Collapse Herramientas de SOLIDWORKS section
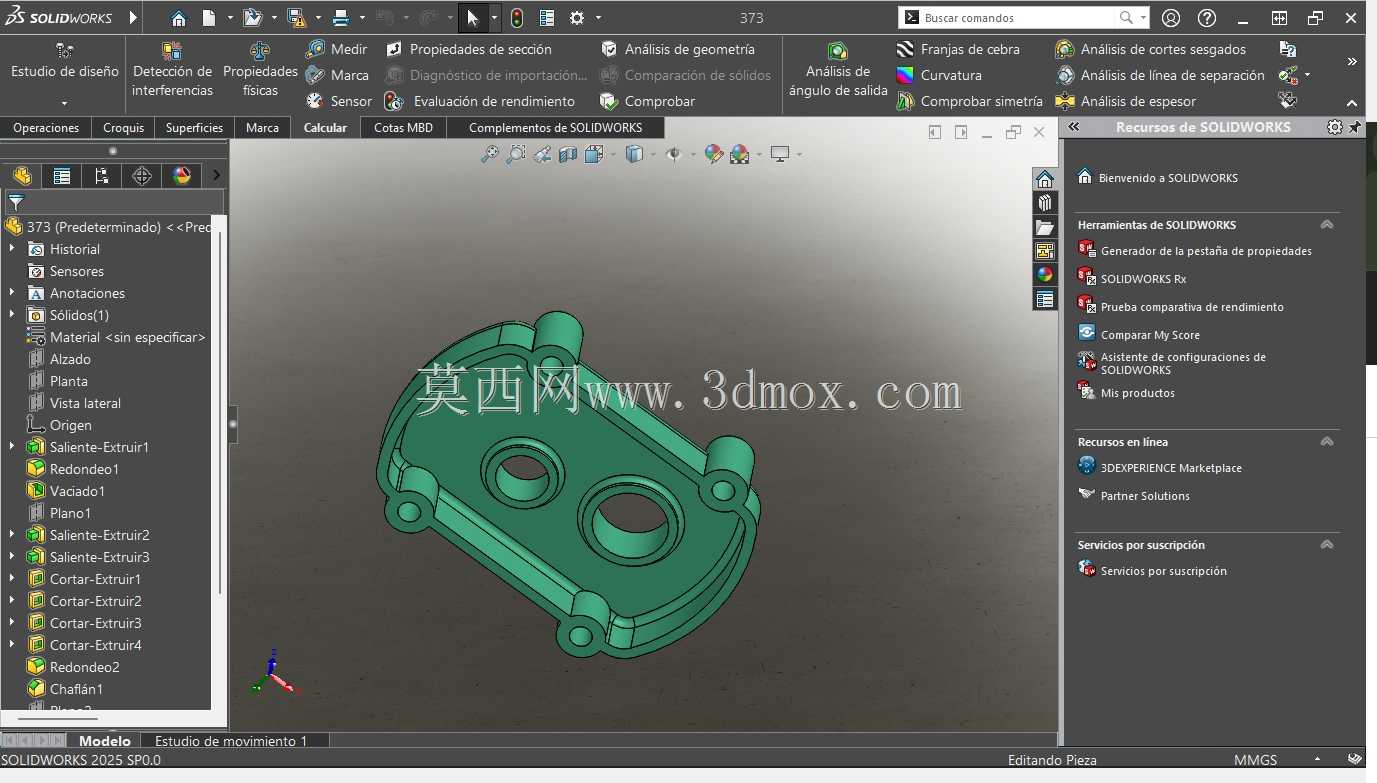1377x783 pixels. pos(1327,225)
